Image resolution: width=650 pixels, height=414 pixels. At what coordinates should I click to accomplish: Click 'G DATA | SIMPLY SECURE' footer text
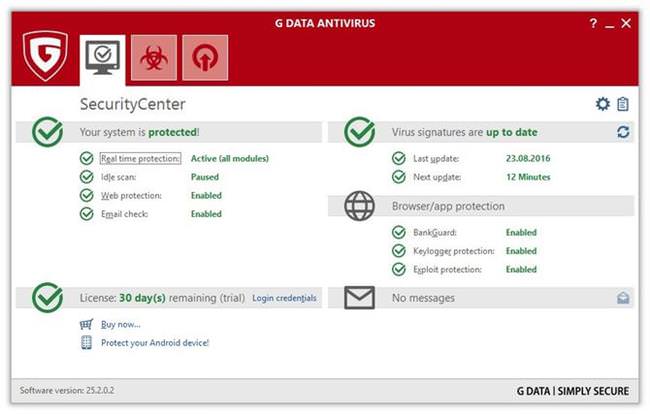572,391
